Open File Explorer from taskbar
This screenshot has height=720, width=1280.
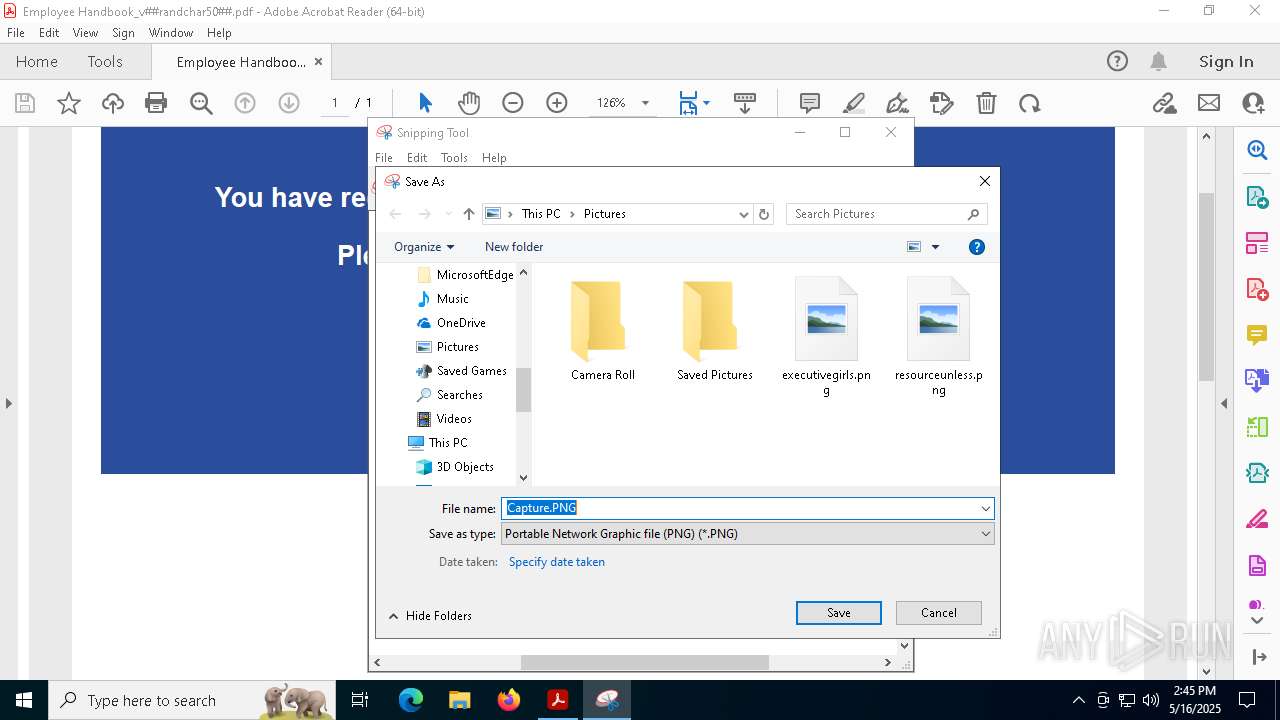point(460,700)
